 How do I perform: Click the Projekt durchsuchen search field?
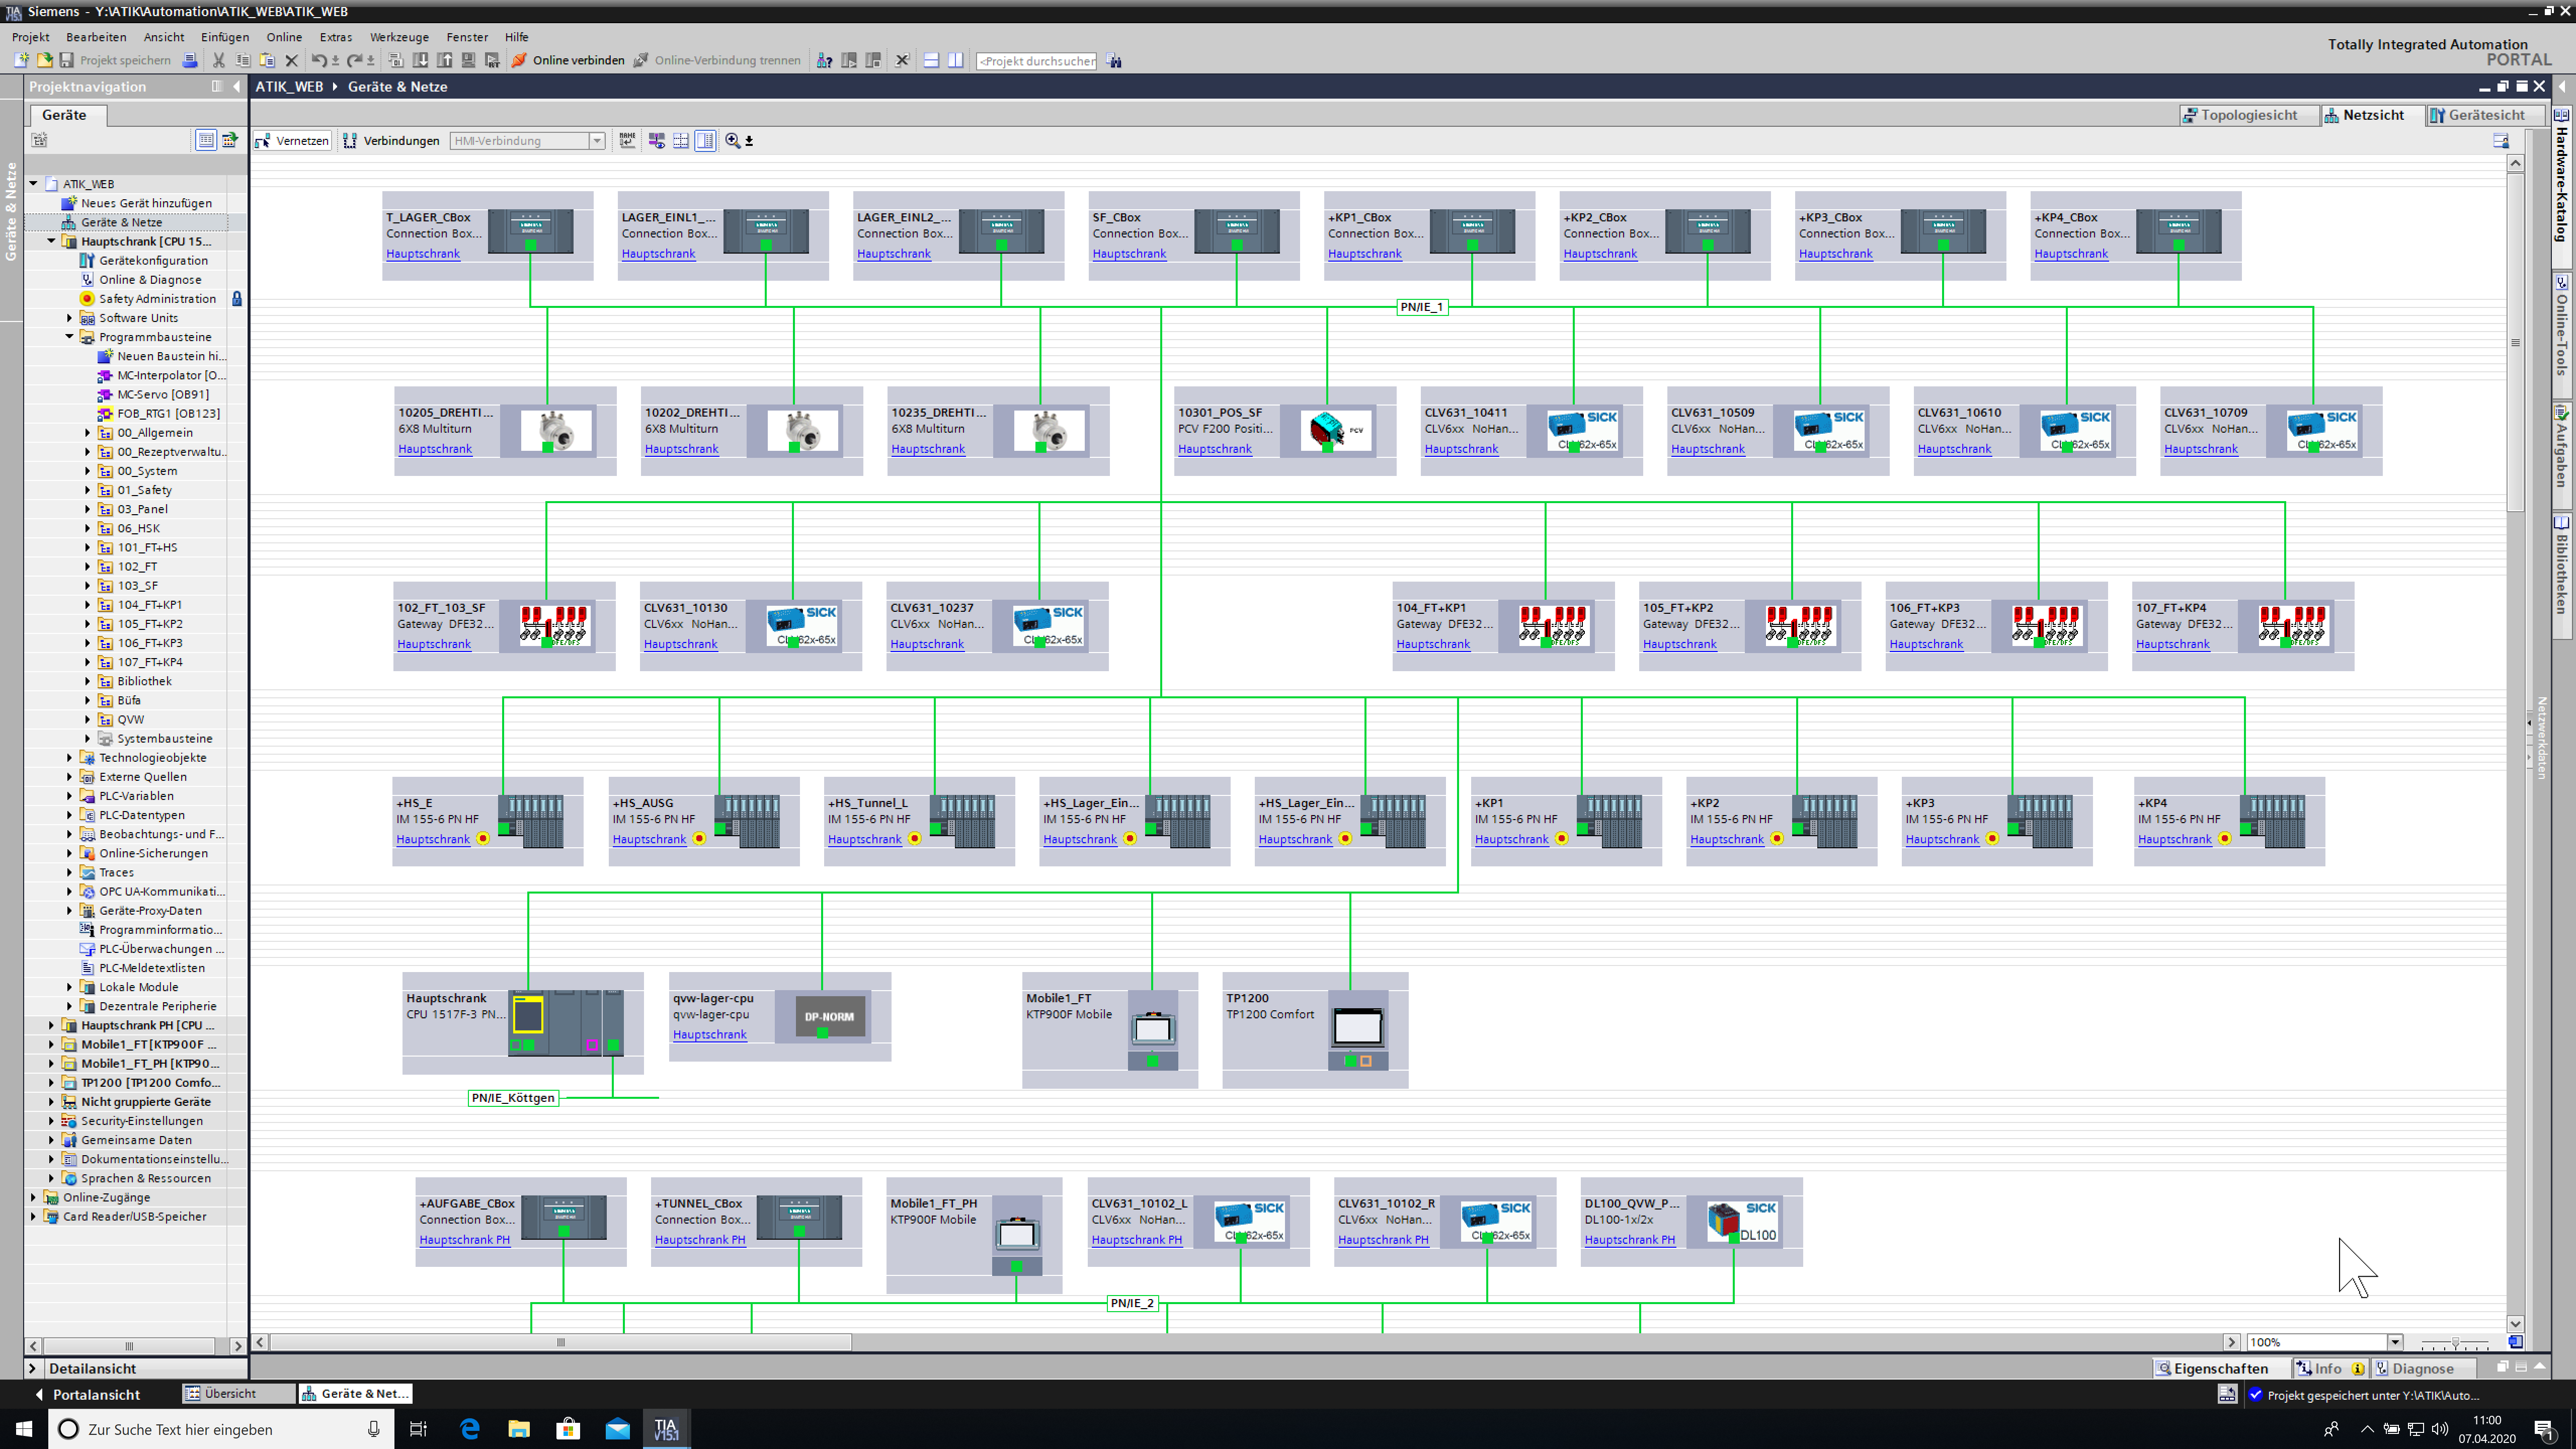(1036, 61)
